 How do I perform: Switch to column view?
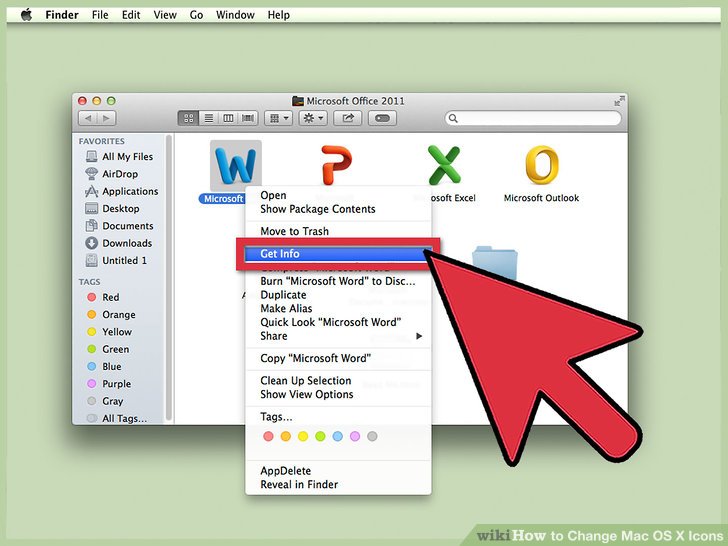pyautogui.click(x=228, y=118)
